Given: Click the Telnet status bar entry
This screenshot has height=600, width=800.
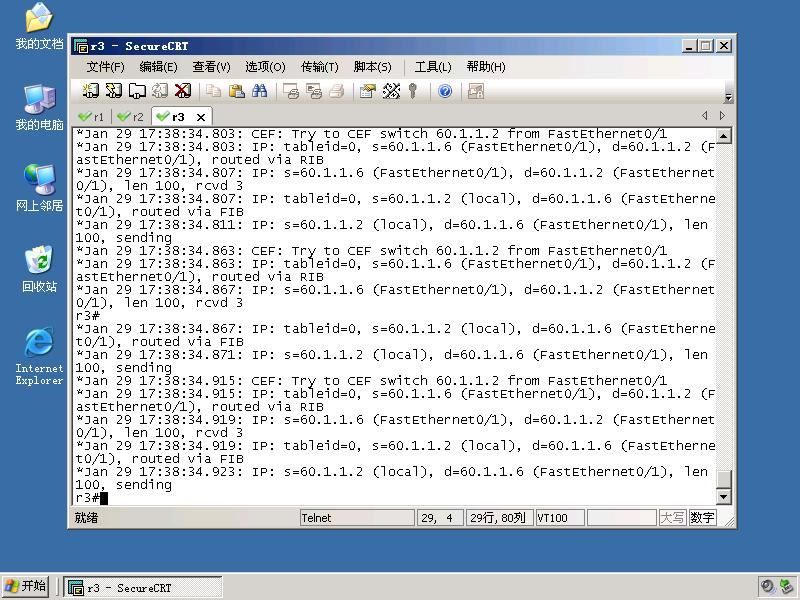Looking at the screenshot, I should [x=357, y=518].
